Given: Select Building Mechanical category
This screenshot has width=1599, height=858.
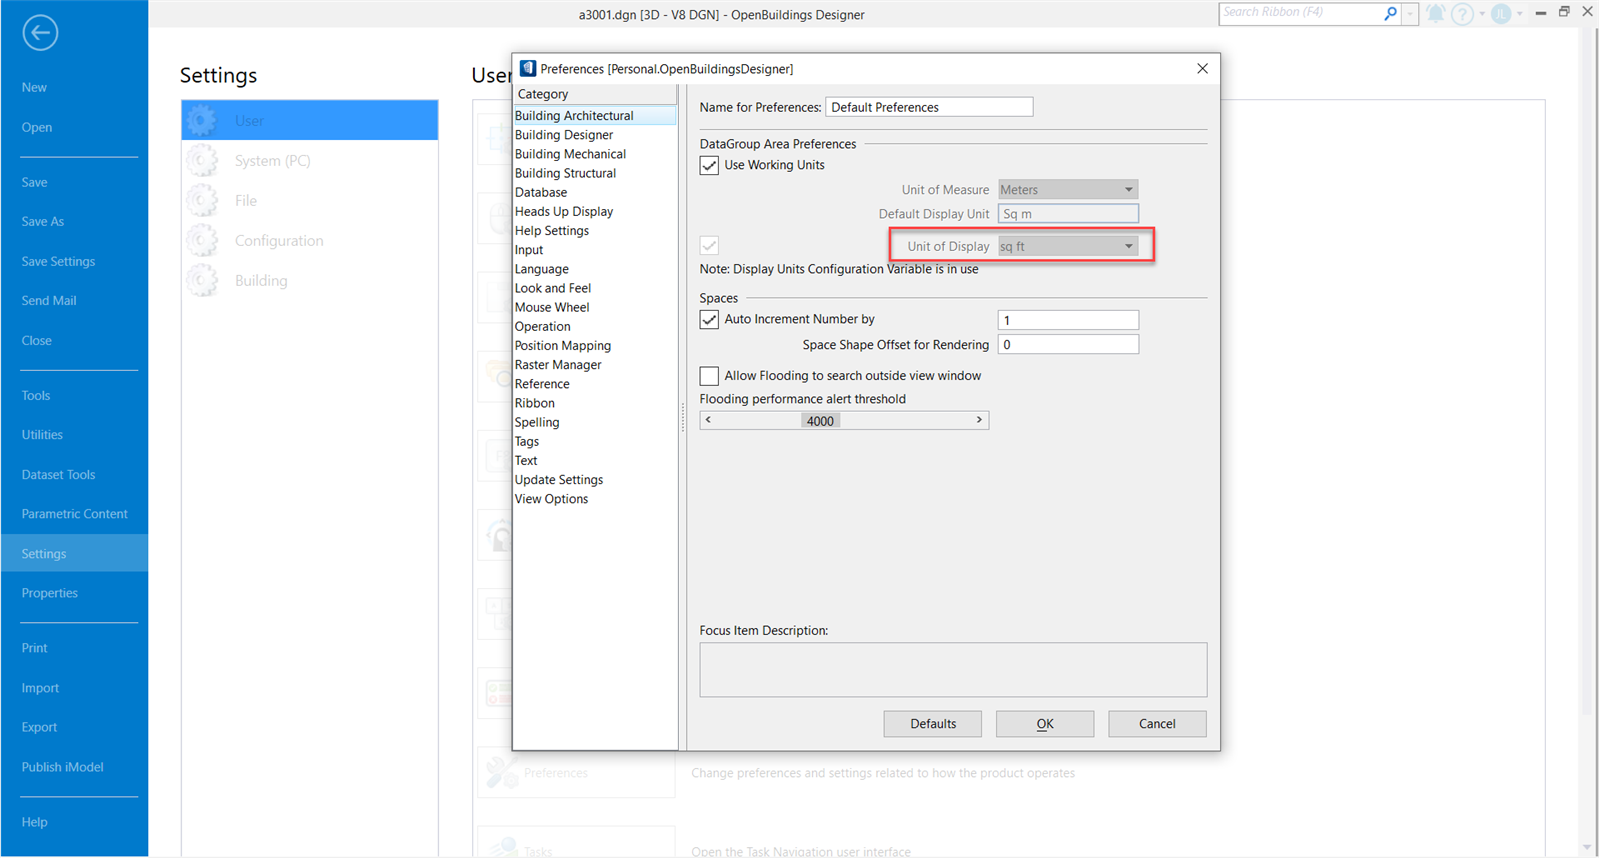Looking at the screenshot, I should (x=594, y=154).
